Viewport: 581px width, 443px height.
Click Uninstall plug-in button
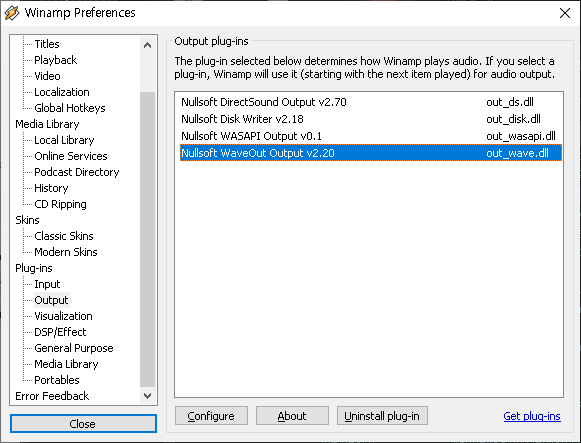tap(382, 416)
